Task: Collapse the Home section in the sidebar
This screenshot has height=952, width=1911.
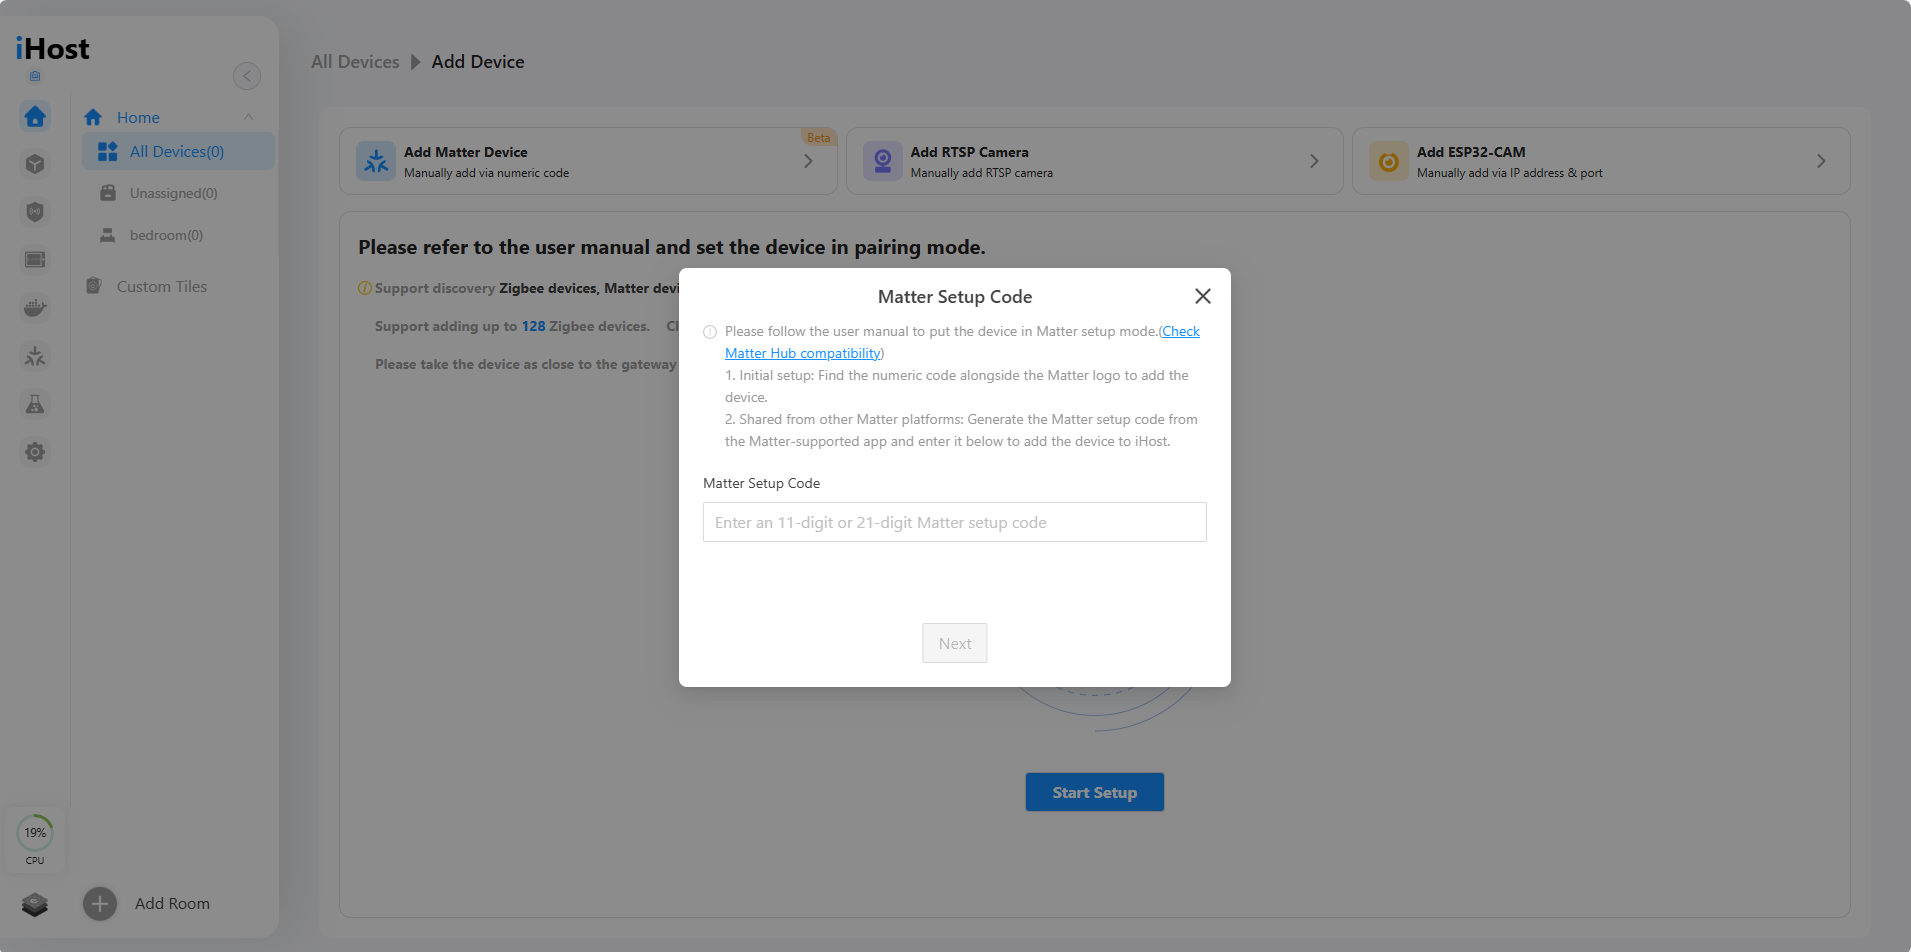Action: (x=248, y=117)
